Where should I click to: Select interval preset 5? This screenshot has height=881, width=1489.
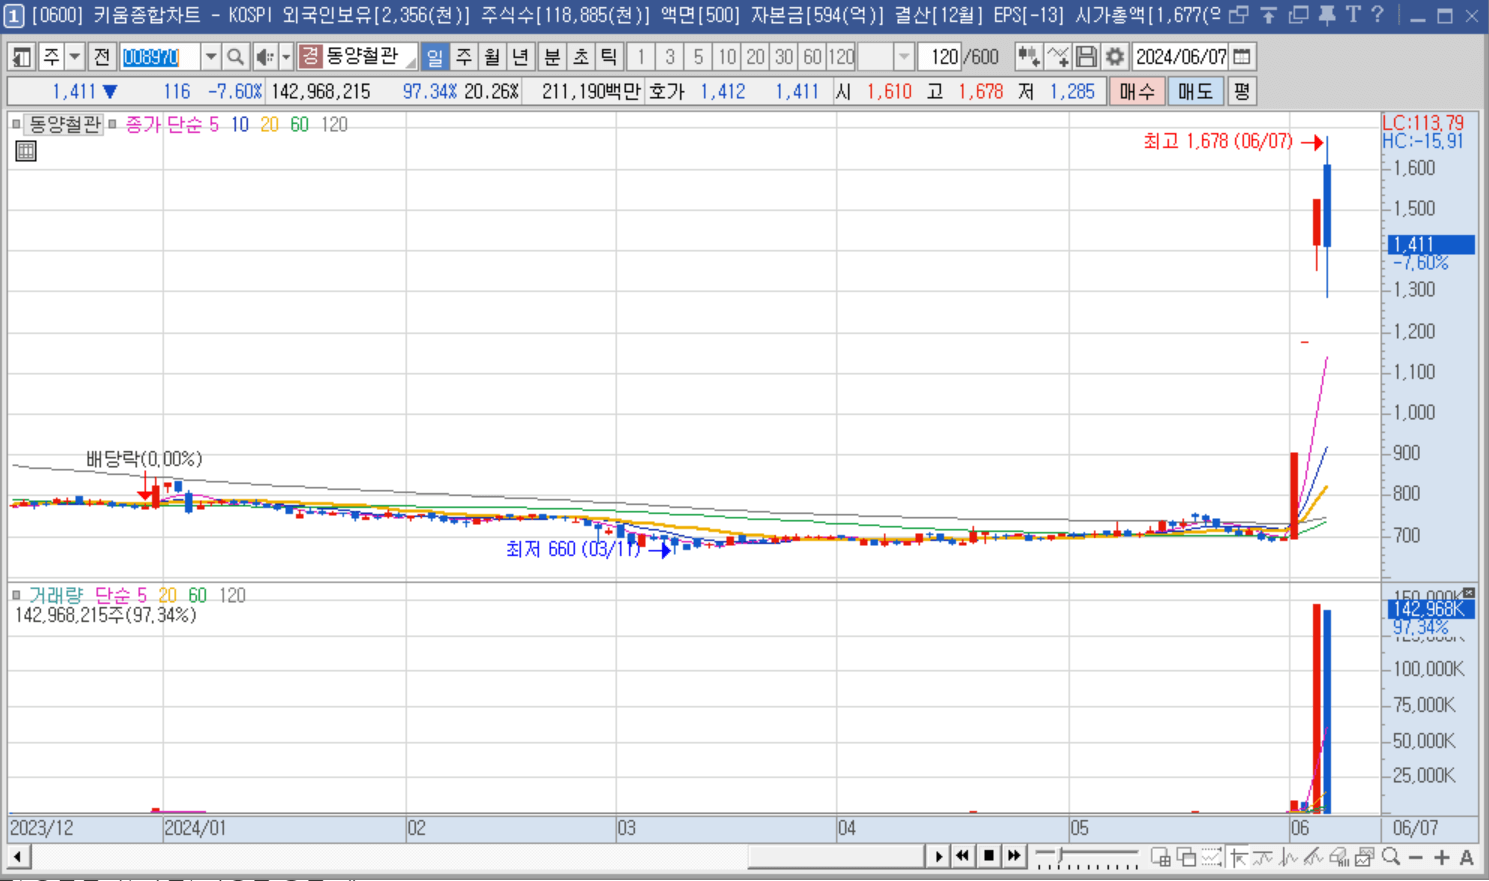point(698,57)
